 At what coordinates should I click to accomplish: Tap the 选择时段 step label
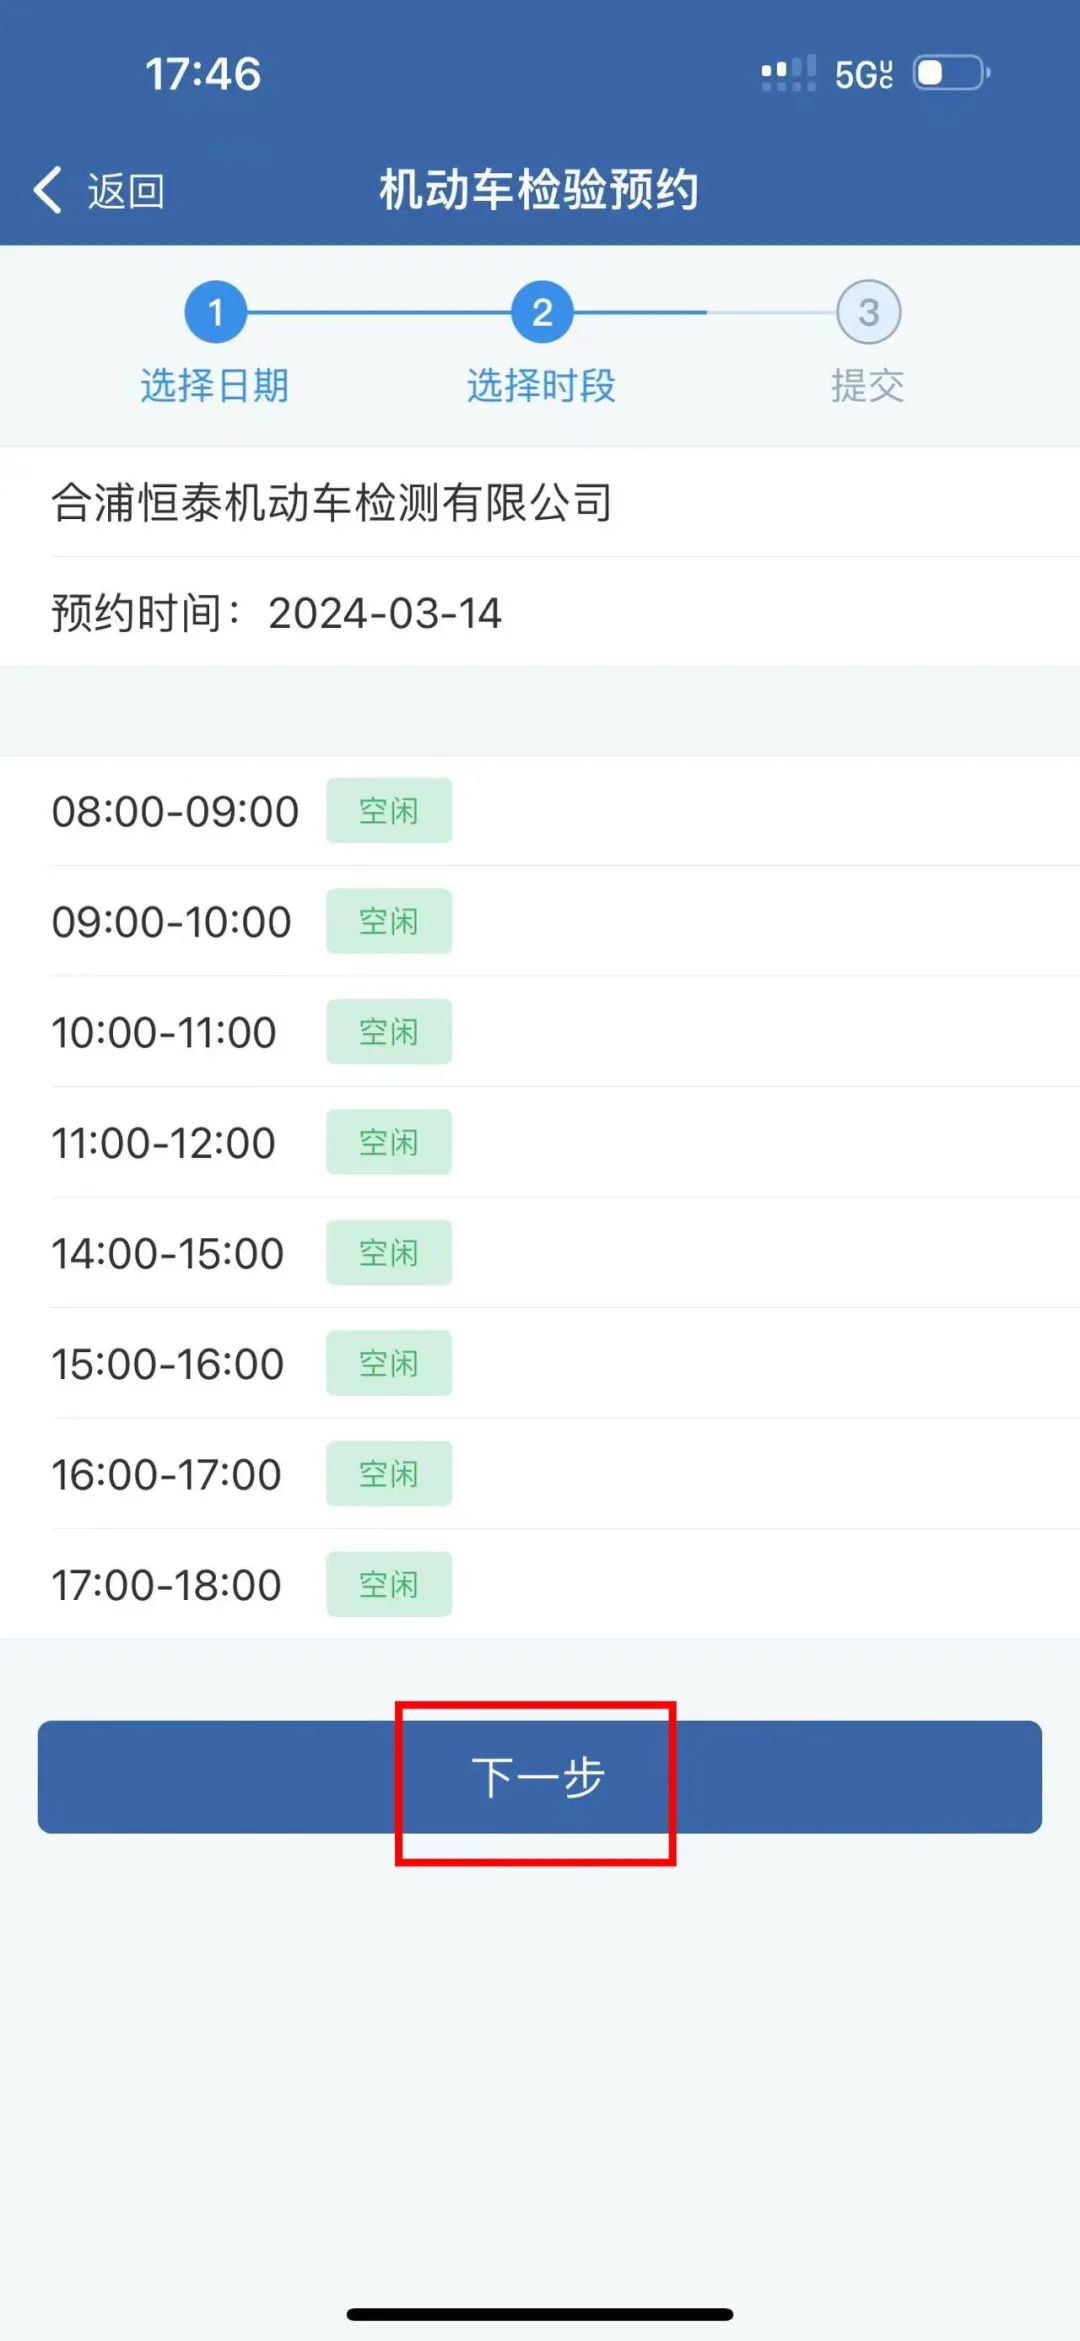pyautogui.click(x=541, y=385)
